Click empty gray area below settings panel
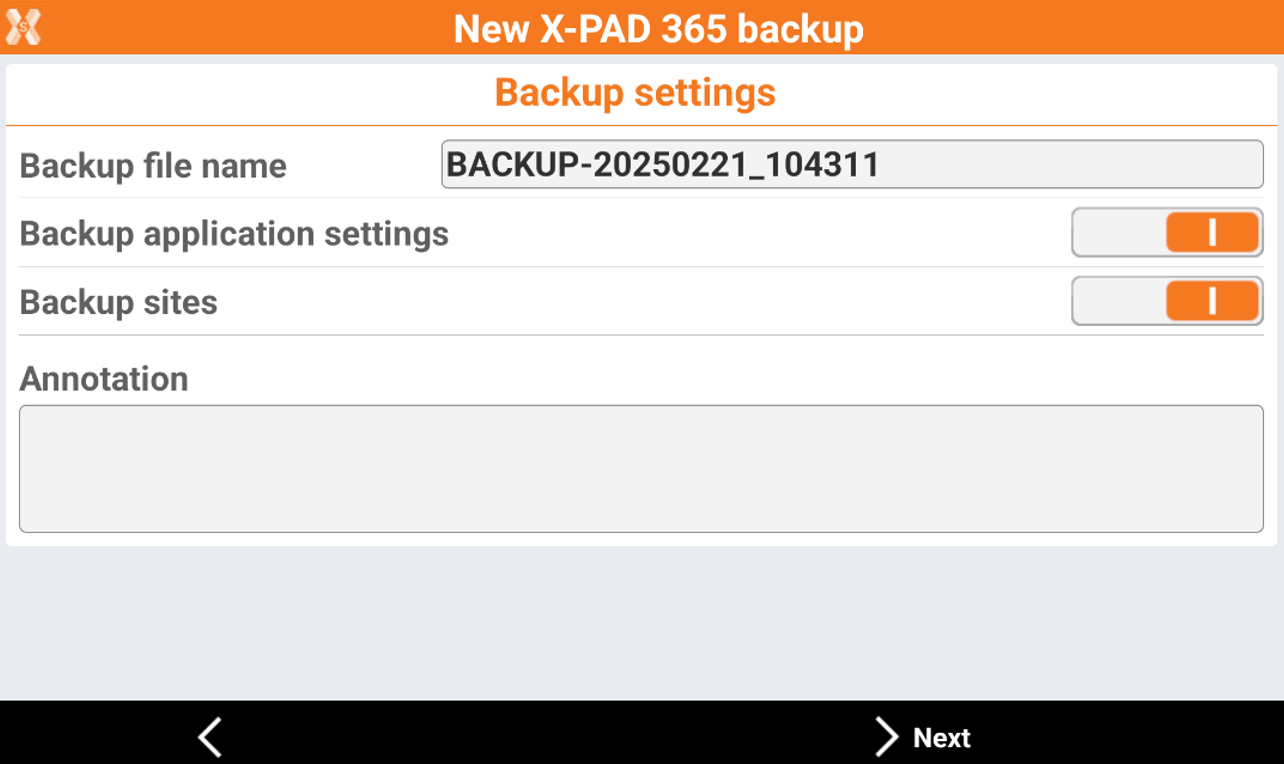 tap(641, 622)
